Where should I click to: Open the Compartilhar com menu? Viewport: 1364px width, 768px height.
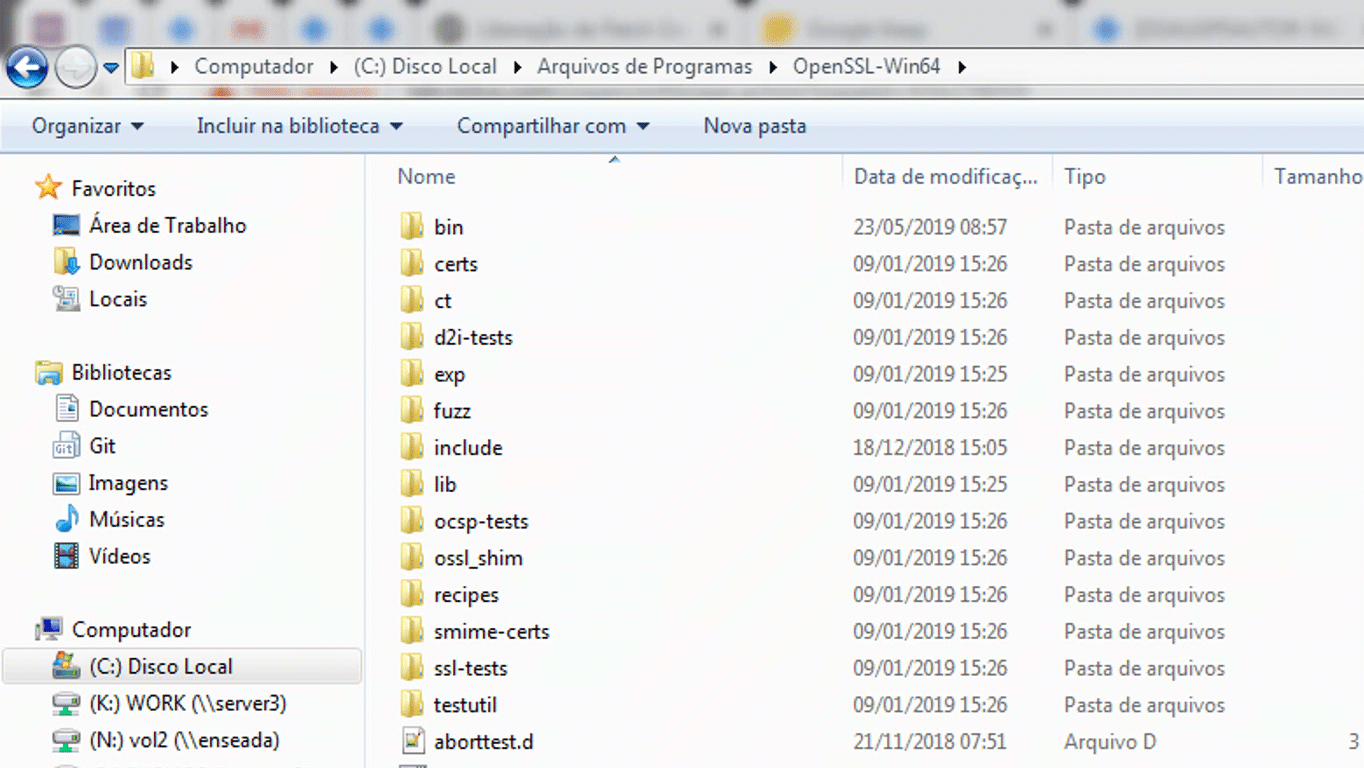pos(554,126)
